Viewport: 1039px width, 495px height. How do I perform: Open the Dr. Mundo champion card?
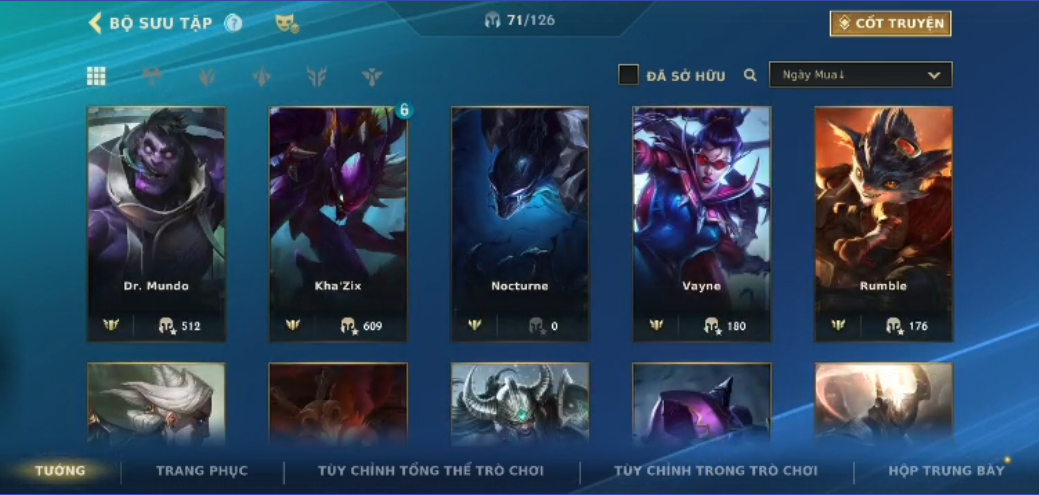tap(156, 224)
